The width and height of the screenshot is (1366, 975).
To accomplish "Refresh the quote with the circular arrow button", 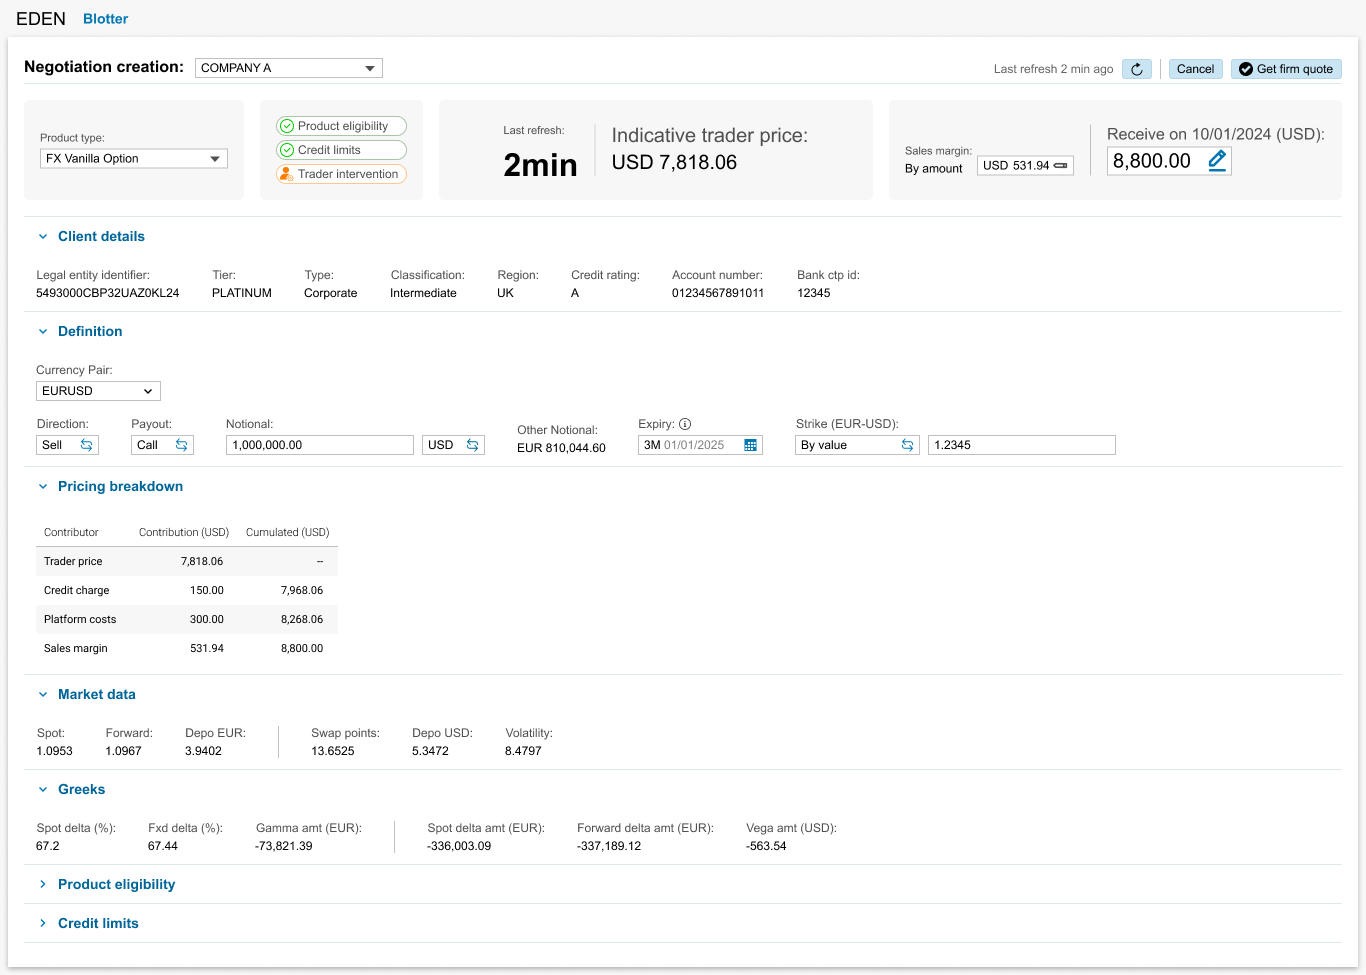I will pos(1137,69).
